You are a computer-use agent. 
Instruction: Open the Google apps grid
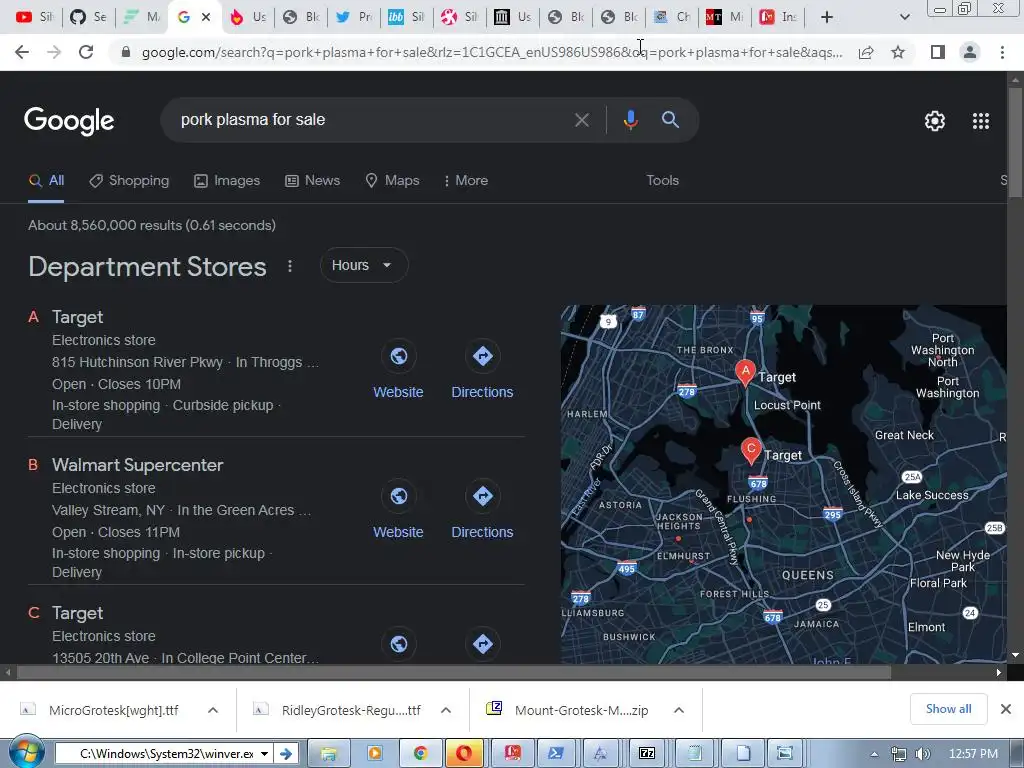[x=981, y=121]
